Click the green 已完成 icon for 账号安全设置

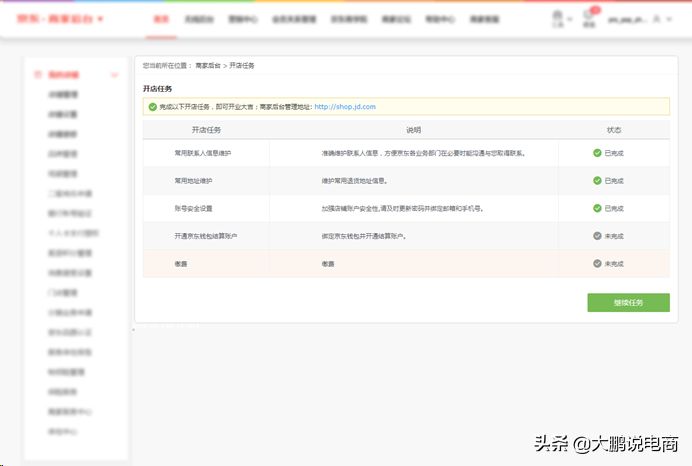pyautogui.click(x=597, y=208)
